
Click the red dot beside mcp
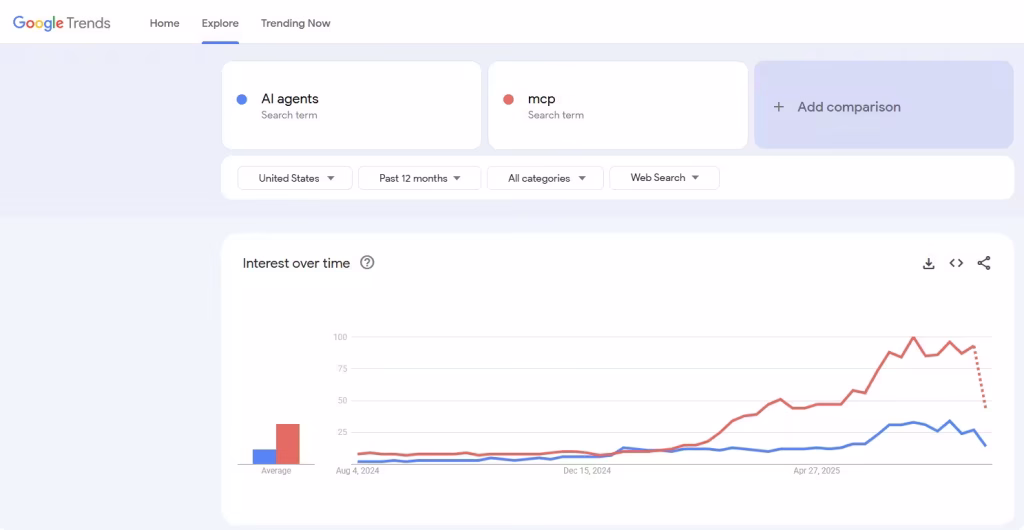point(508,100)
